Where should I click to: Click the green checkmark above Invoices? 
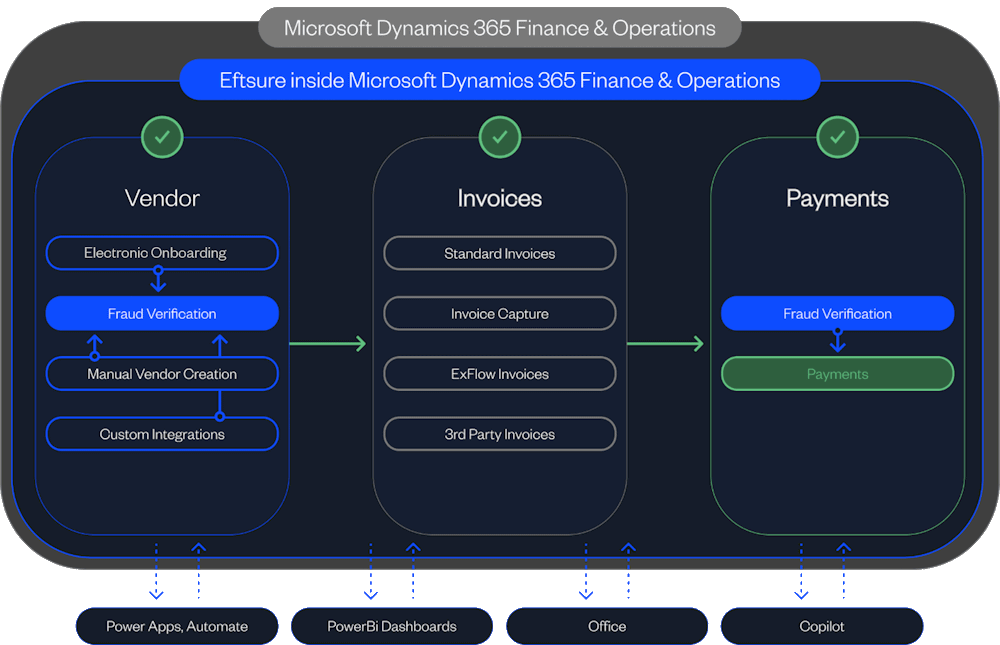[500, 137]
